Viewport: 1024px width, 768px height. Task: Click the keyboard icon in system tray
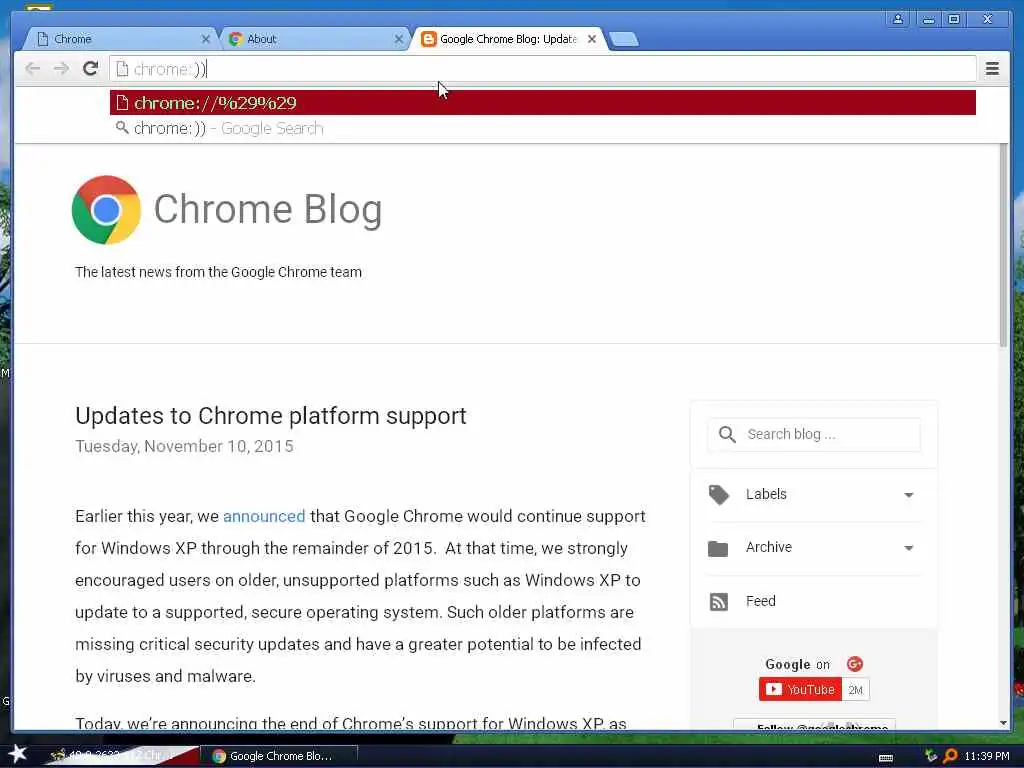[x=886, y=757]
